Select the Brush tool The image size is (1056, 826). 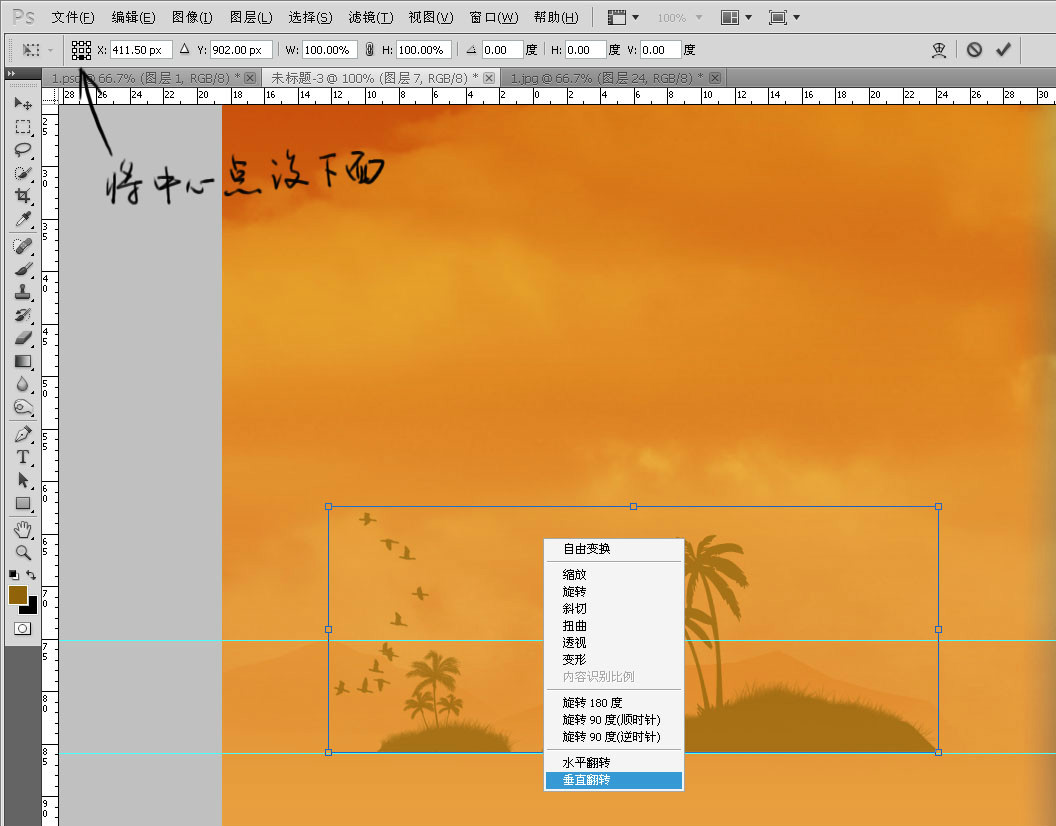(23, 269)
